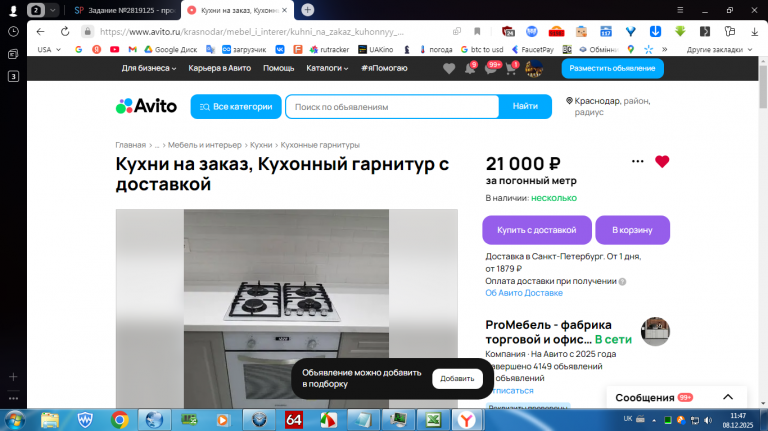Click Найти search button

click(x=525, y=106)
